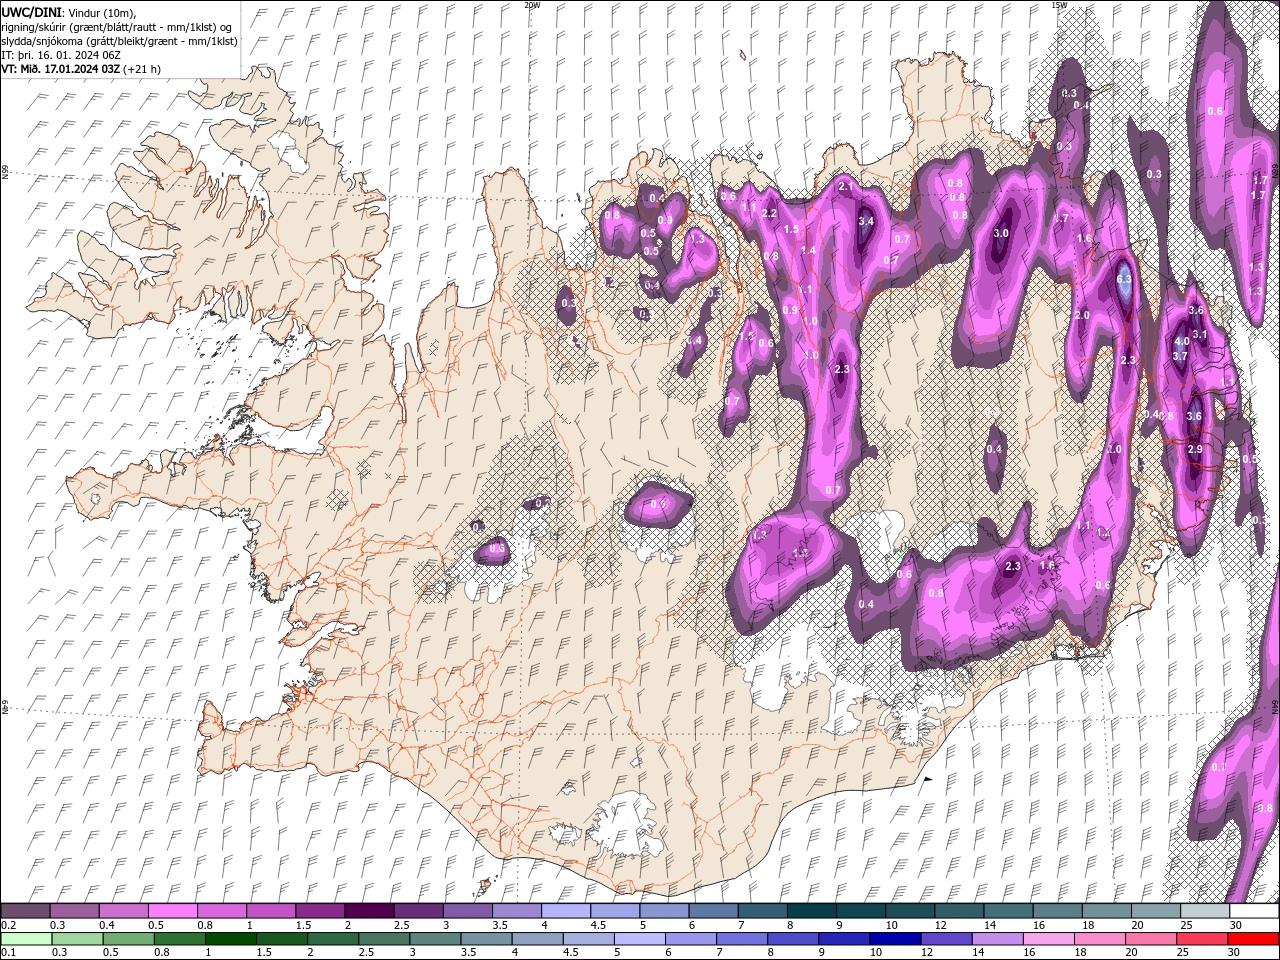Click the 'slydda/snjókoma' legend description line
This screenshot has height=960, width=1280.
(119, 41)
